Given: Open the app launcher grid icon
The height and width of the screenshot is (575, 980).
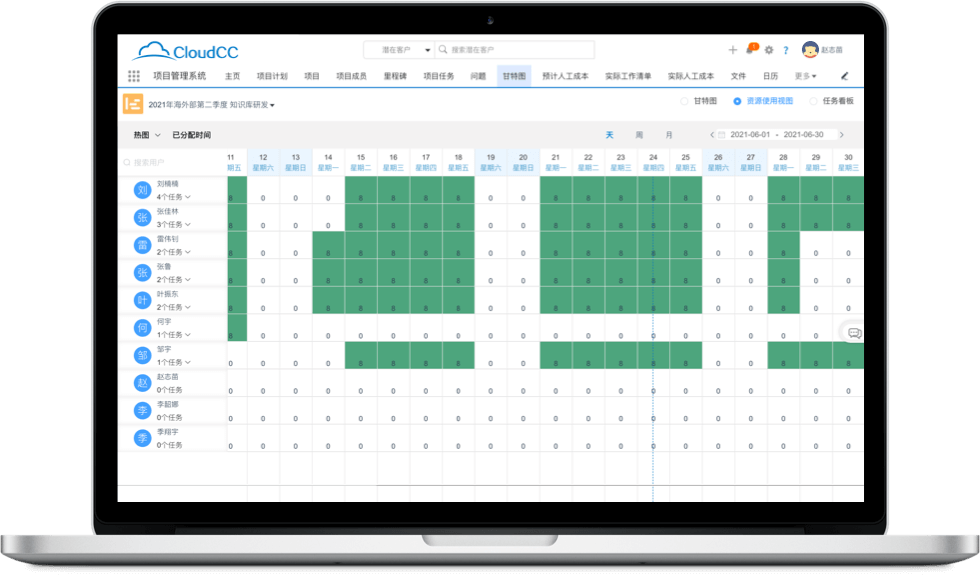Looking at the screenshot, I should point(134,76).
